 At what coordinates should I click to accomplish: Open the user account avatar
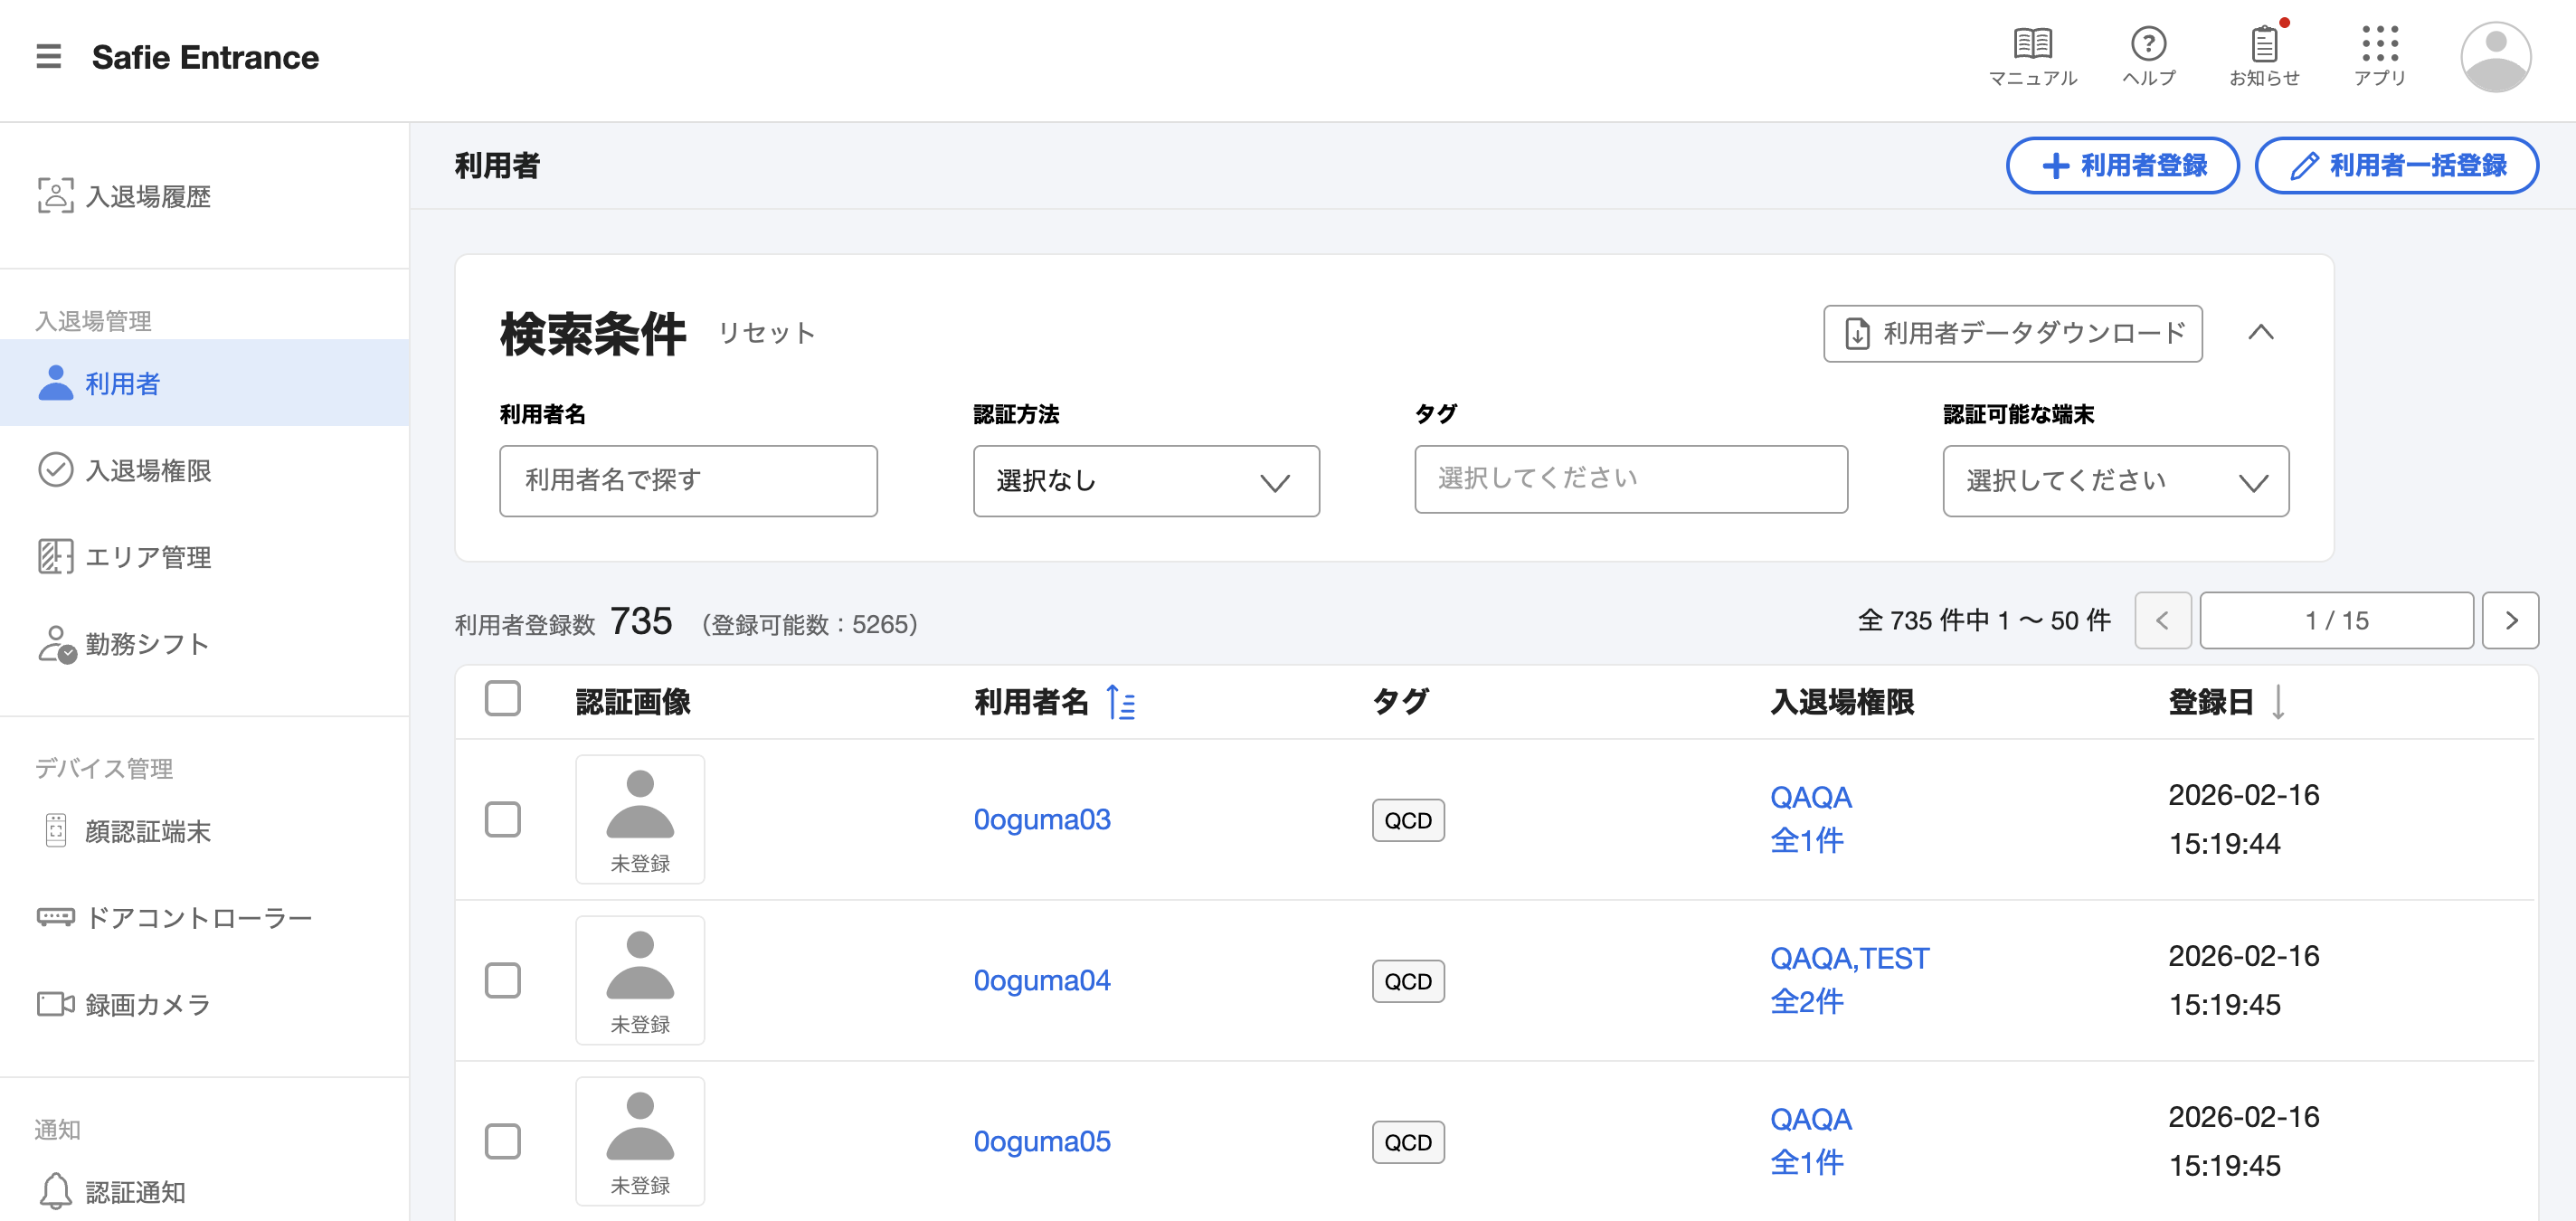point(2495,57)
